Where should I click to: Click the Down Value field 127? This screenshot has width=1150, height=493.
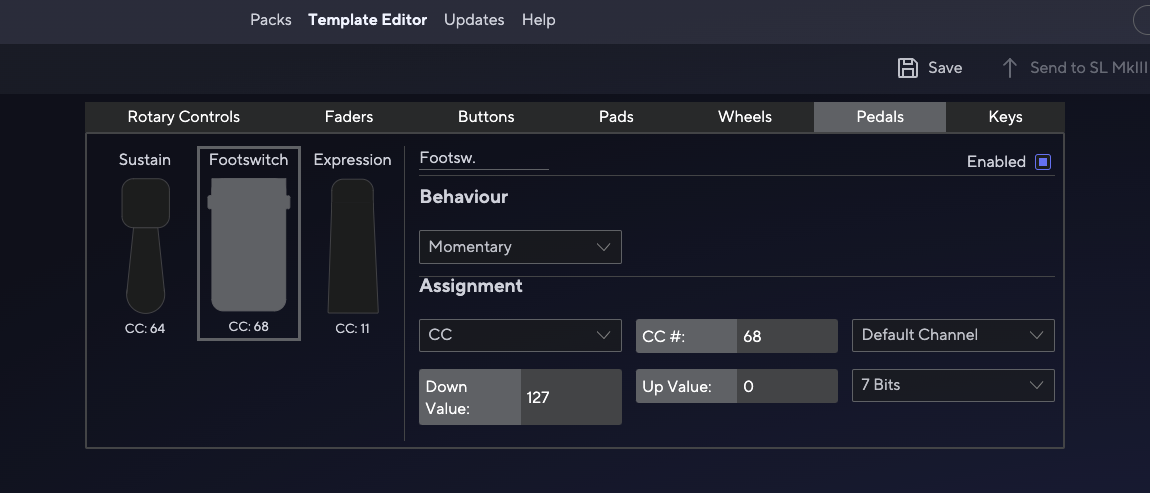pyautogui.click(x=571, y=397)
